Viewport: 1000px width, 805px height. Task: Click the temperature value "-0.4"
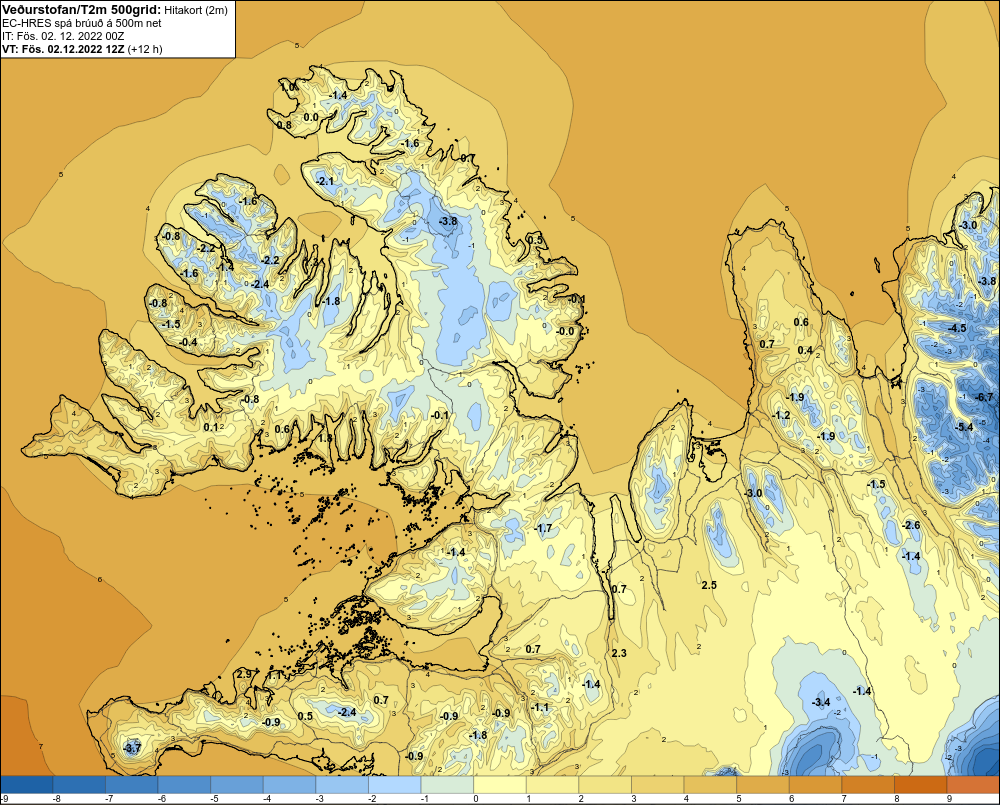tap(188, 343)
